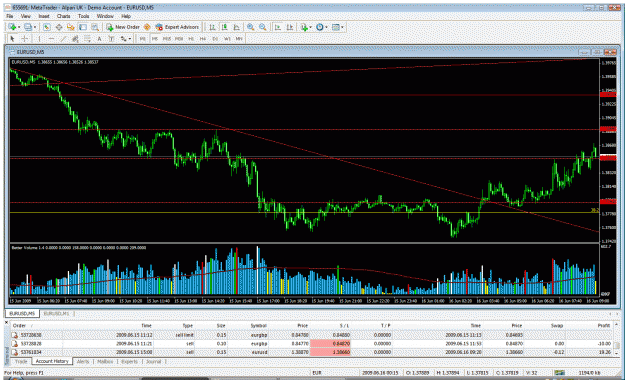
Task: Select the Vertical Line drawing tool
Action: (x=39, y=39)
